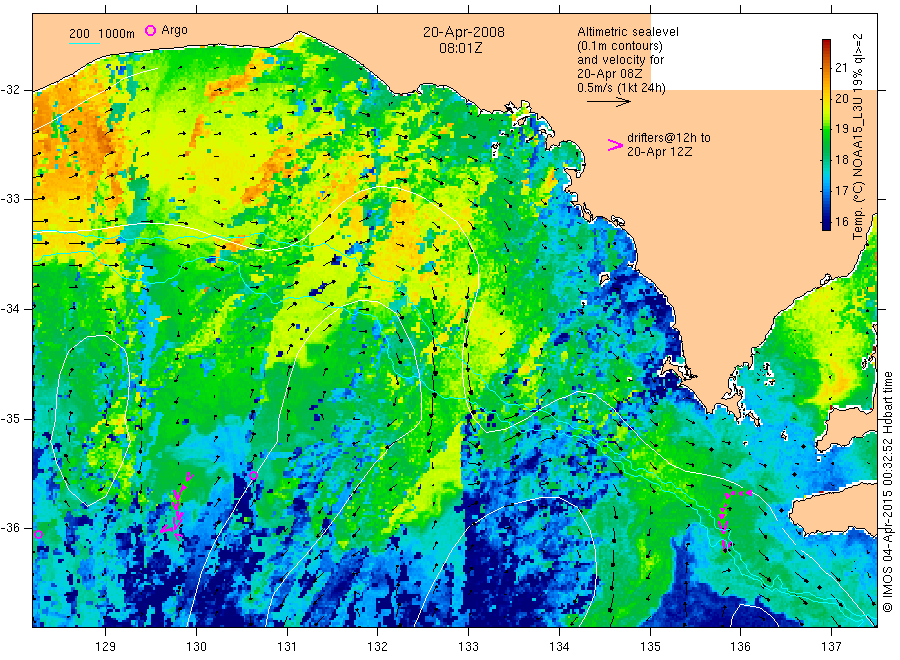This screenshot has width=900, height=660.
Task: Click the '200' isobath legend label
Action: point(80,34)
